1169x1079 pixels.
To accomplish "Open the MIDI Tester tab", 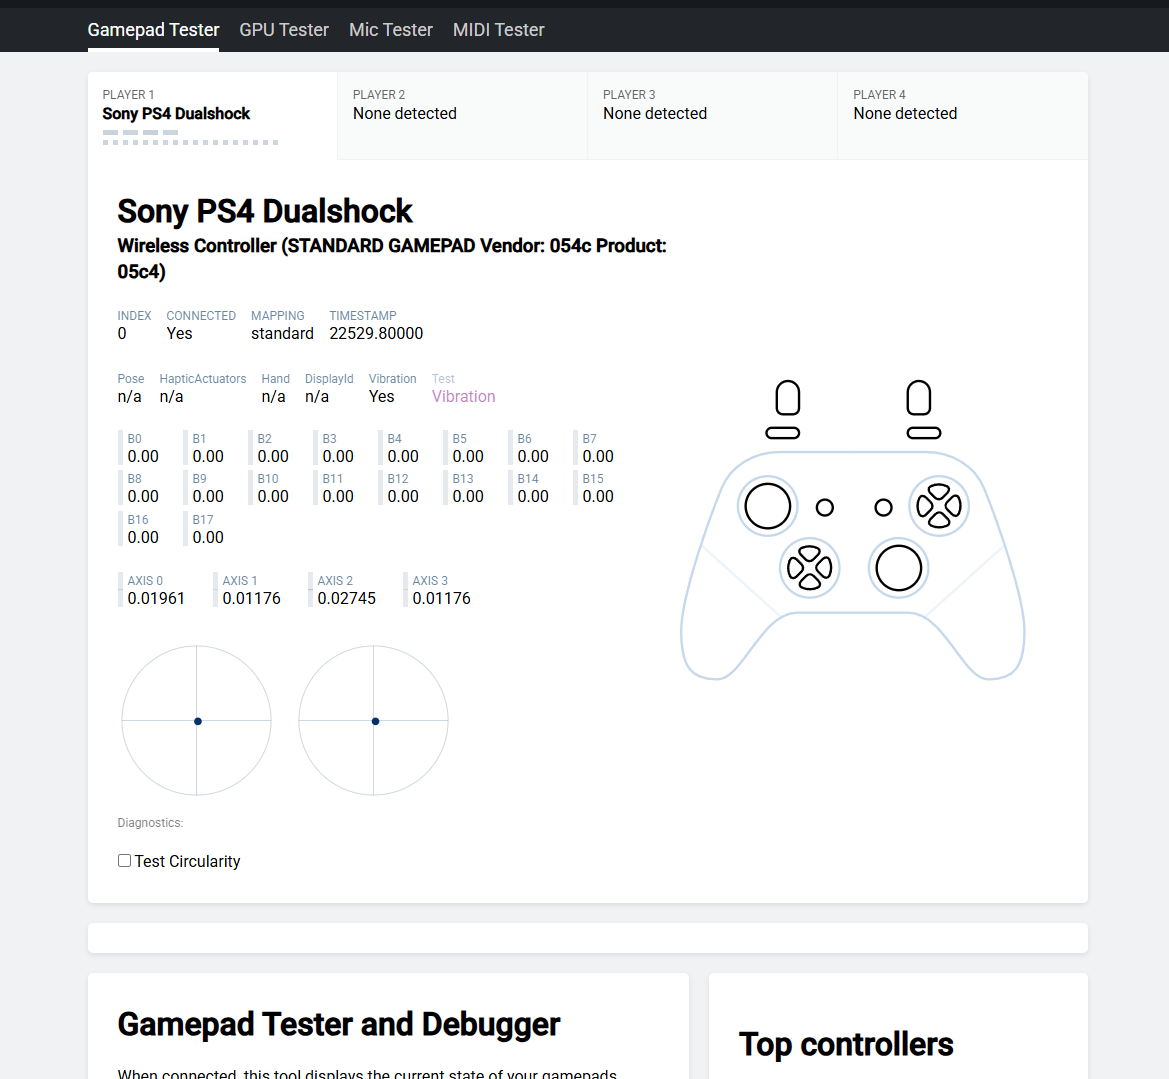I will click(x=499, y=30).
